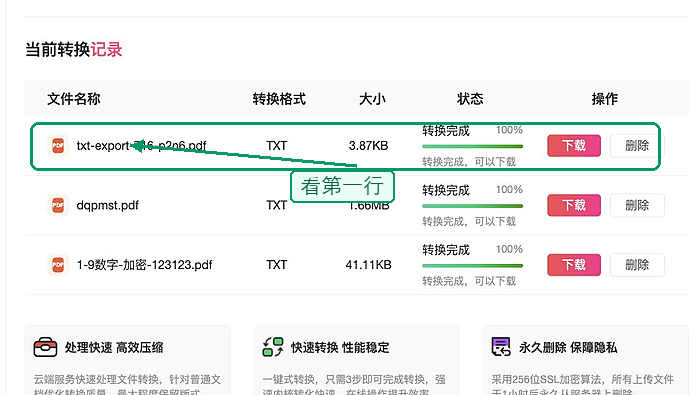Screen dimensions: 700x395
Task: Click the 转换格式 column header
Action: pyautogui.click(x=279, y=99)
